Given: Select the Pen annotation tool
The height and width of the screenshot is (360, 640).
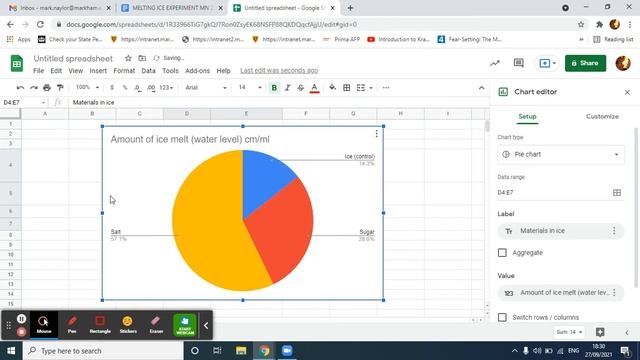Looking at the screenshot, I should (72, 324).
